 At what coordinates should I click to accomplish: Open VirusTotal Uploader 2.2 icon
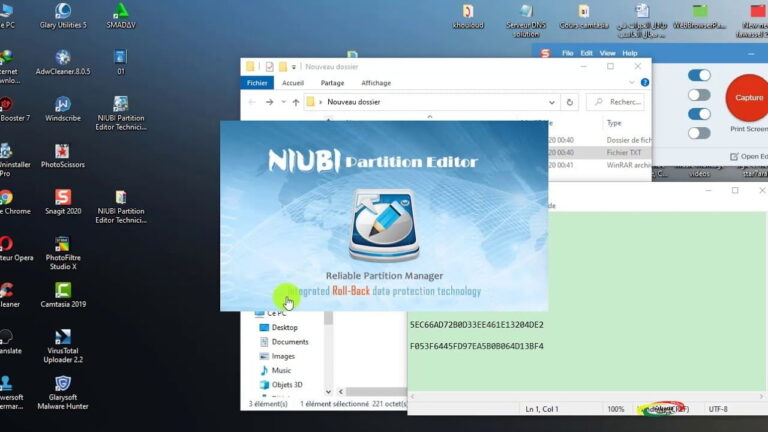pos(63,346)
